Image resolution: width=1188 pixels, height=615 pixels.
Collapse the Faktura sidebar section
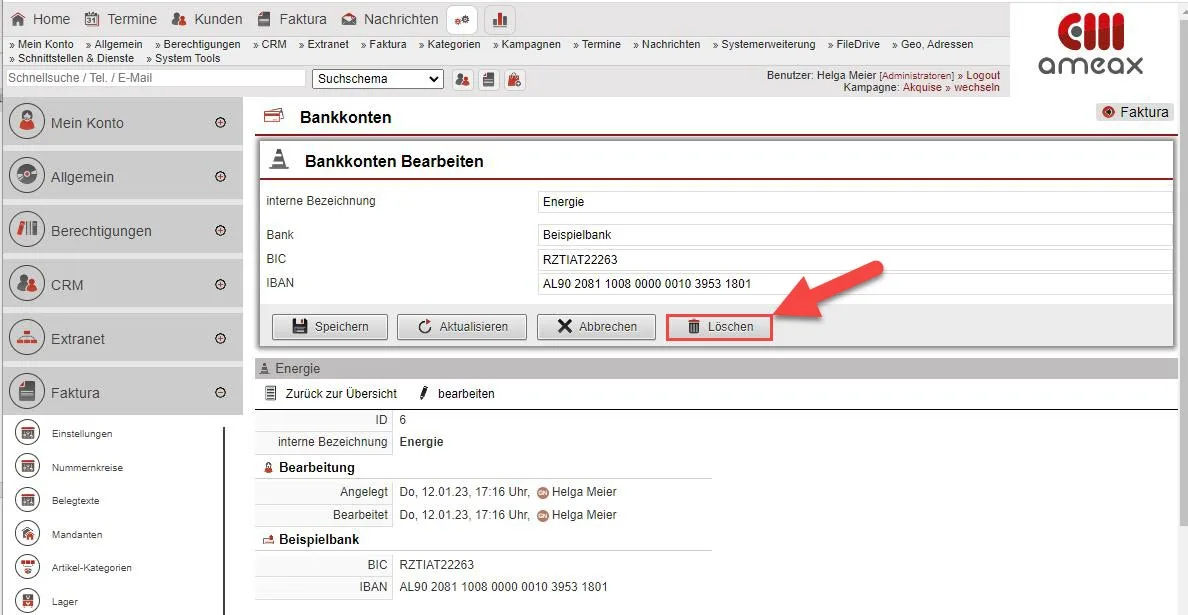220,393
